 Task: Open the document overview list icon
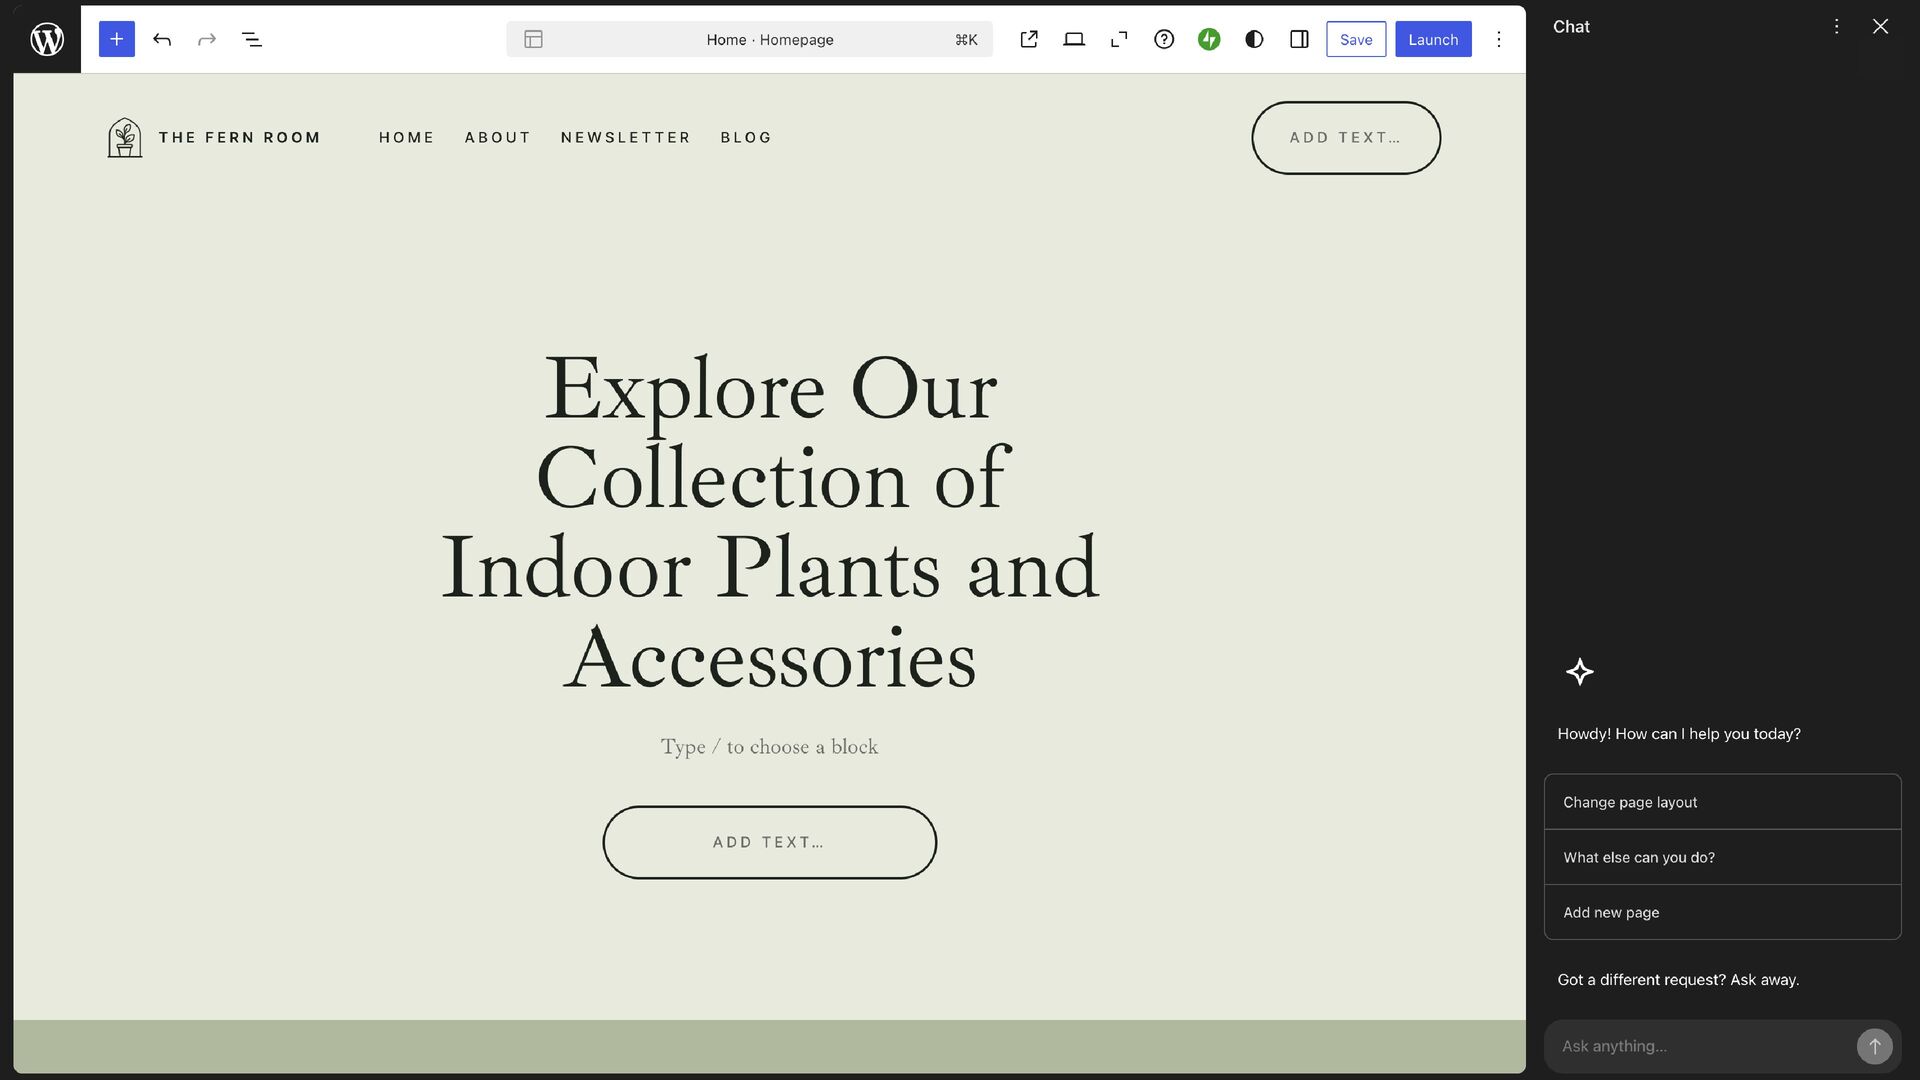pyautogui.click(x=252, y=39)
